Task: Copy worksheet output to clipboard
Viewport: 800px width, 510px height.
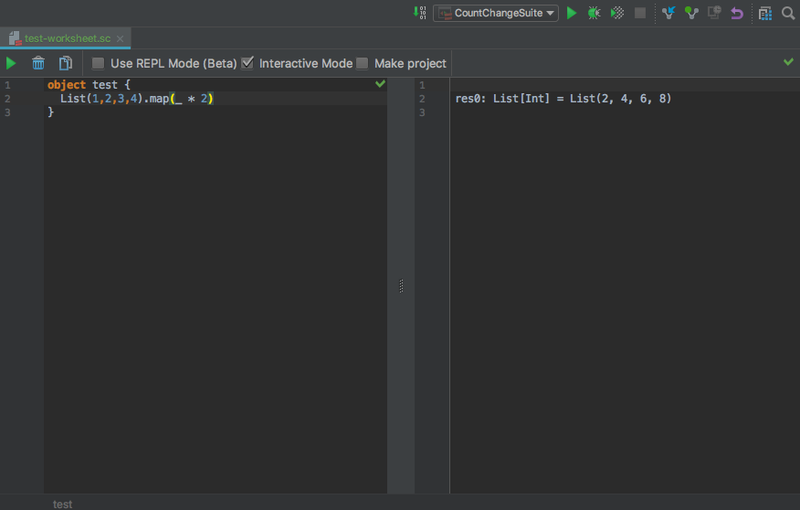Action: (65, 63)
